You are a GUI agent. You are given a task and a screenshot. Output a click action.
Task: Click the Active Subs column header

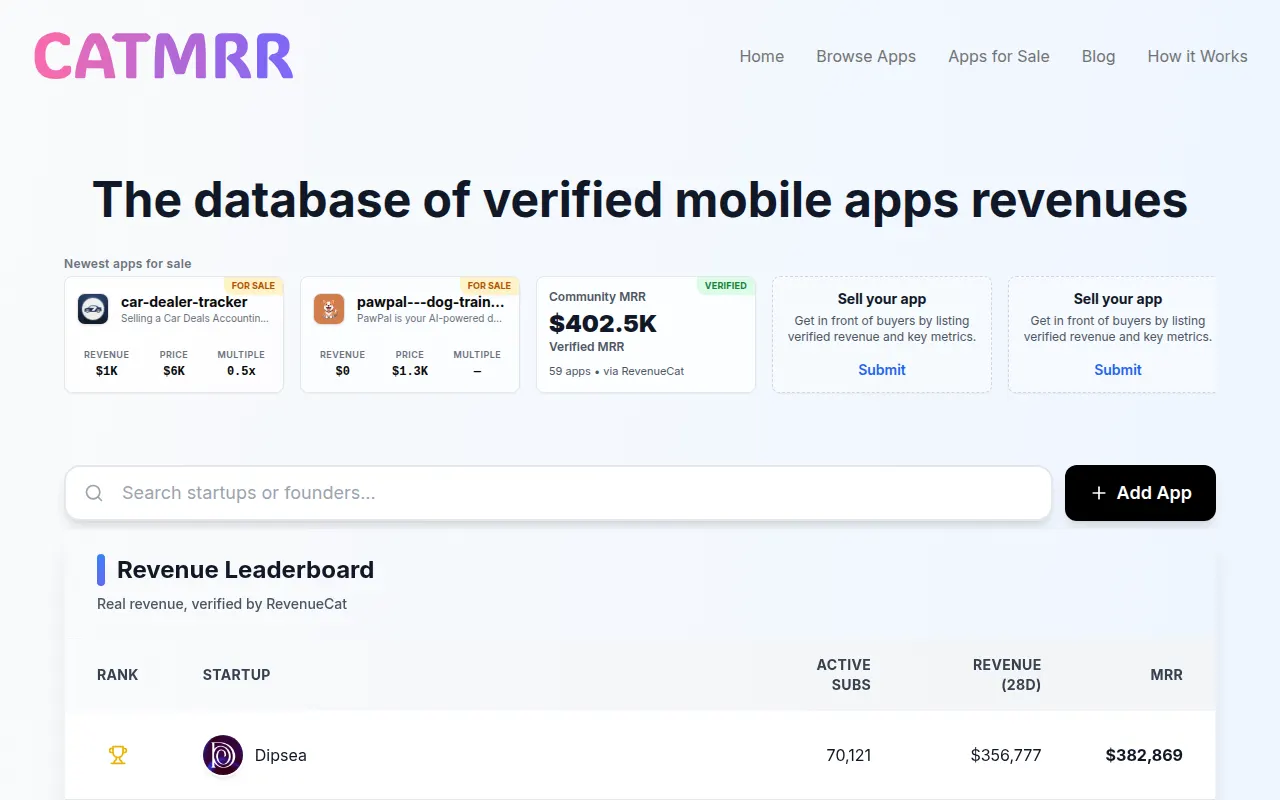(844, 675)
